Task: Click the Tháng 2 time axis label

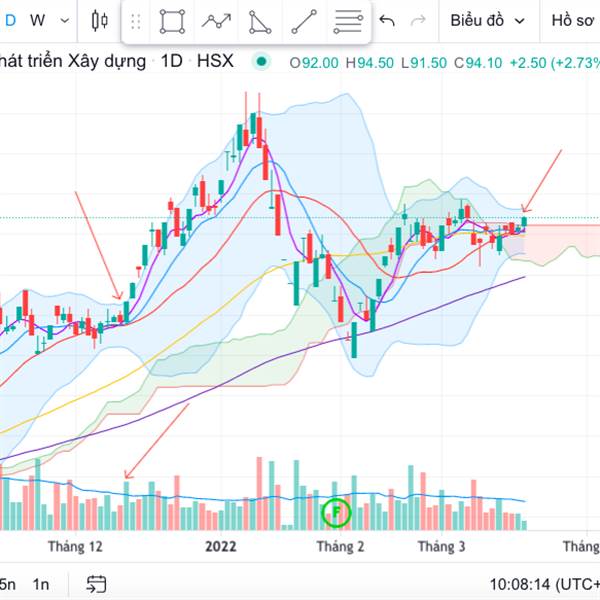Action: 340,546
